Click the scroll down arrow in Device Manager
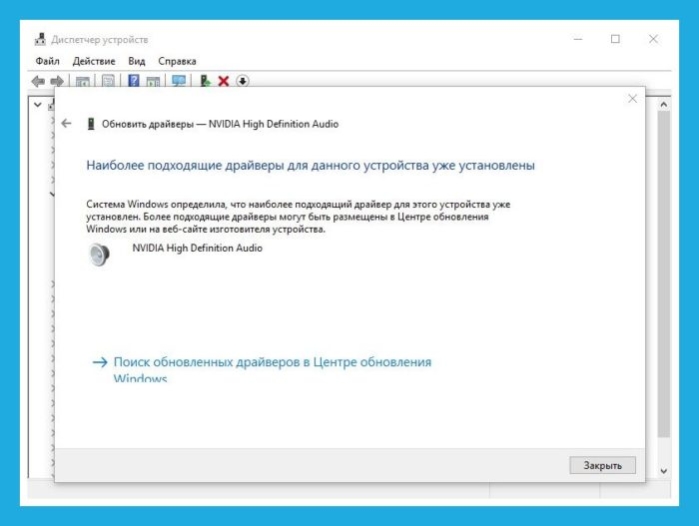 tap(664, 471)
